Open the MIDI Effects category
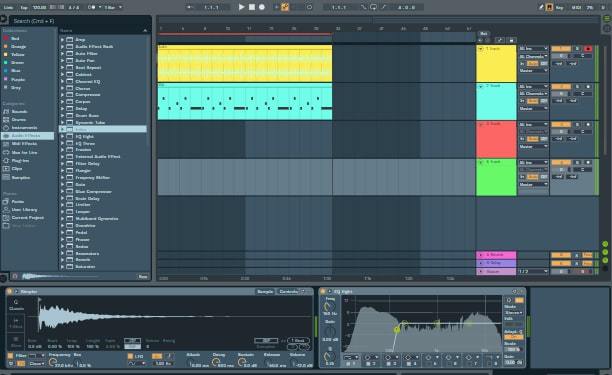The height and width of the screenshot is (375, 612). pos(23,144)
